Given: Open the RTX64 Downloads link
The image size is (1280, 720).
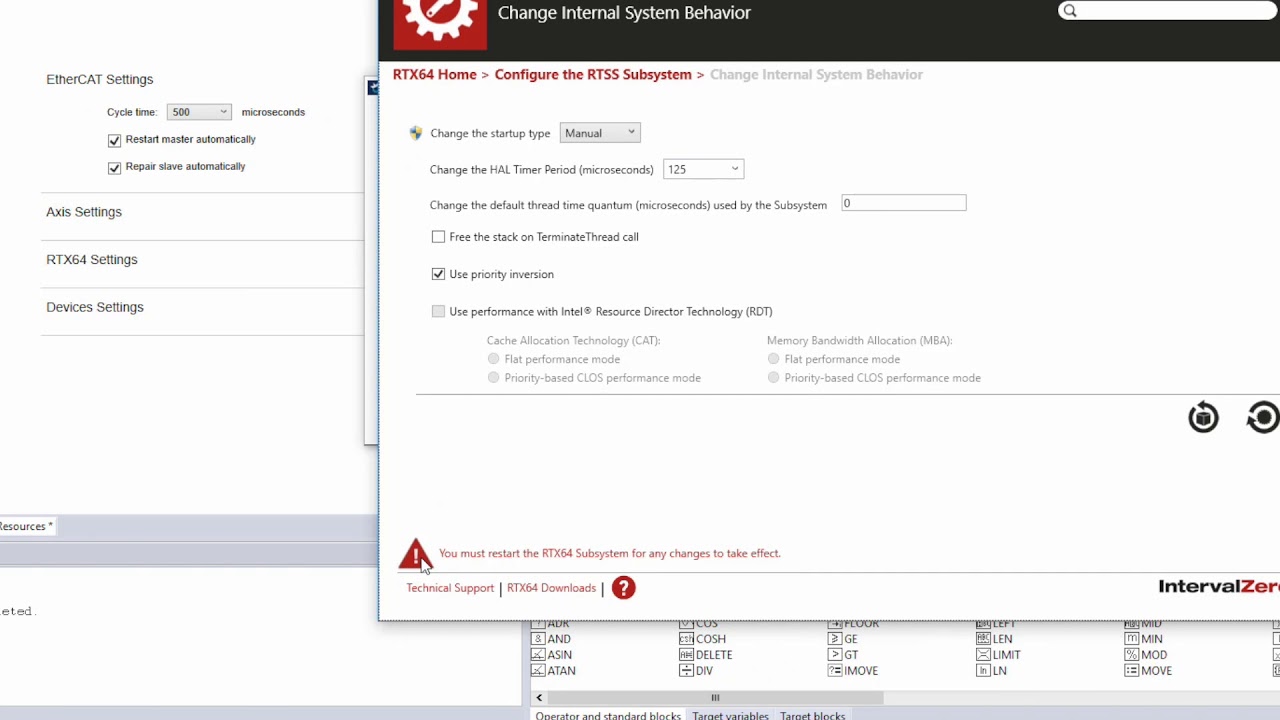Looking at the screenshot, I should pyautogui.click(x=551, y=588).
